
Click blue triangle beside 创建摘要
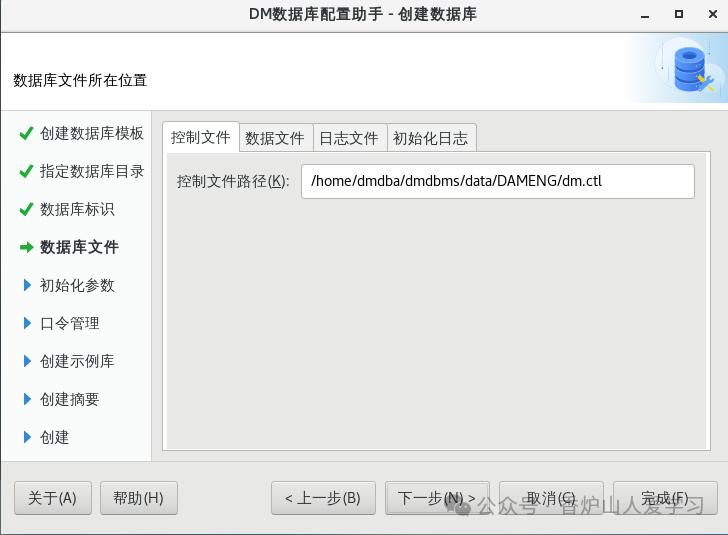point(27,399)
